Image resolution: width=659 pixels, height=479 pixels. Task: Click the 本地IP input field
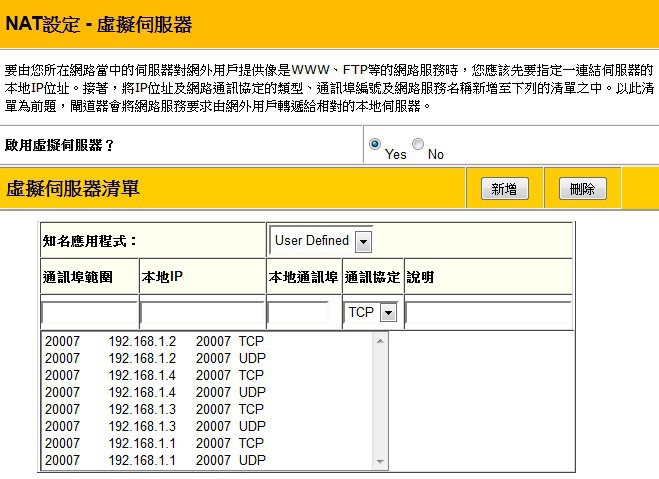[201, 313]
